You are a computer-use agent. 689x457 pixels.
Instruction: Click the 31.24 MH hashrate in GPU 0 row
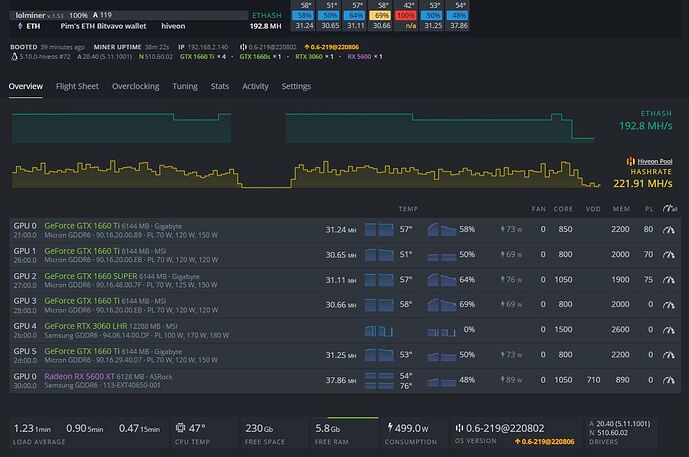(341, 229)
